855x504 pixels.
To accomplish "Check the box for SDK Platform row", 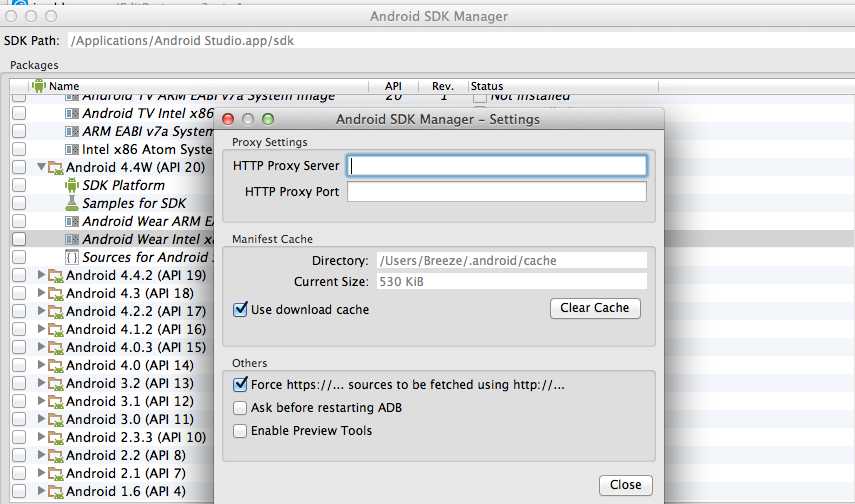I will point(19,185).
